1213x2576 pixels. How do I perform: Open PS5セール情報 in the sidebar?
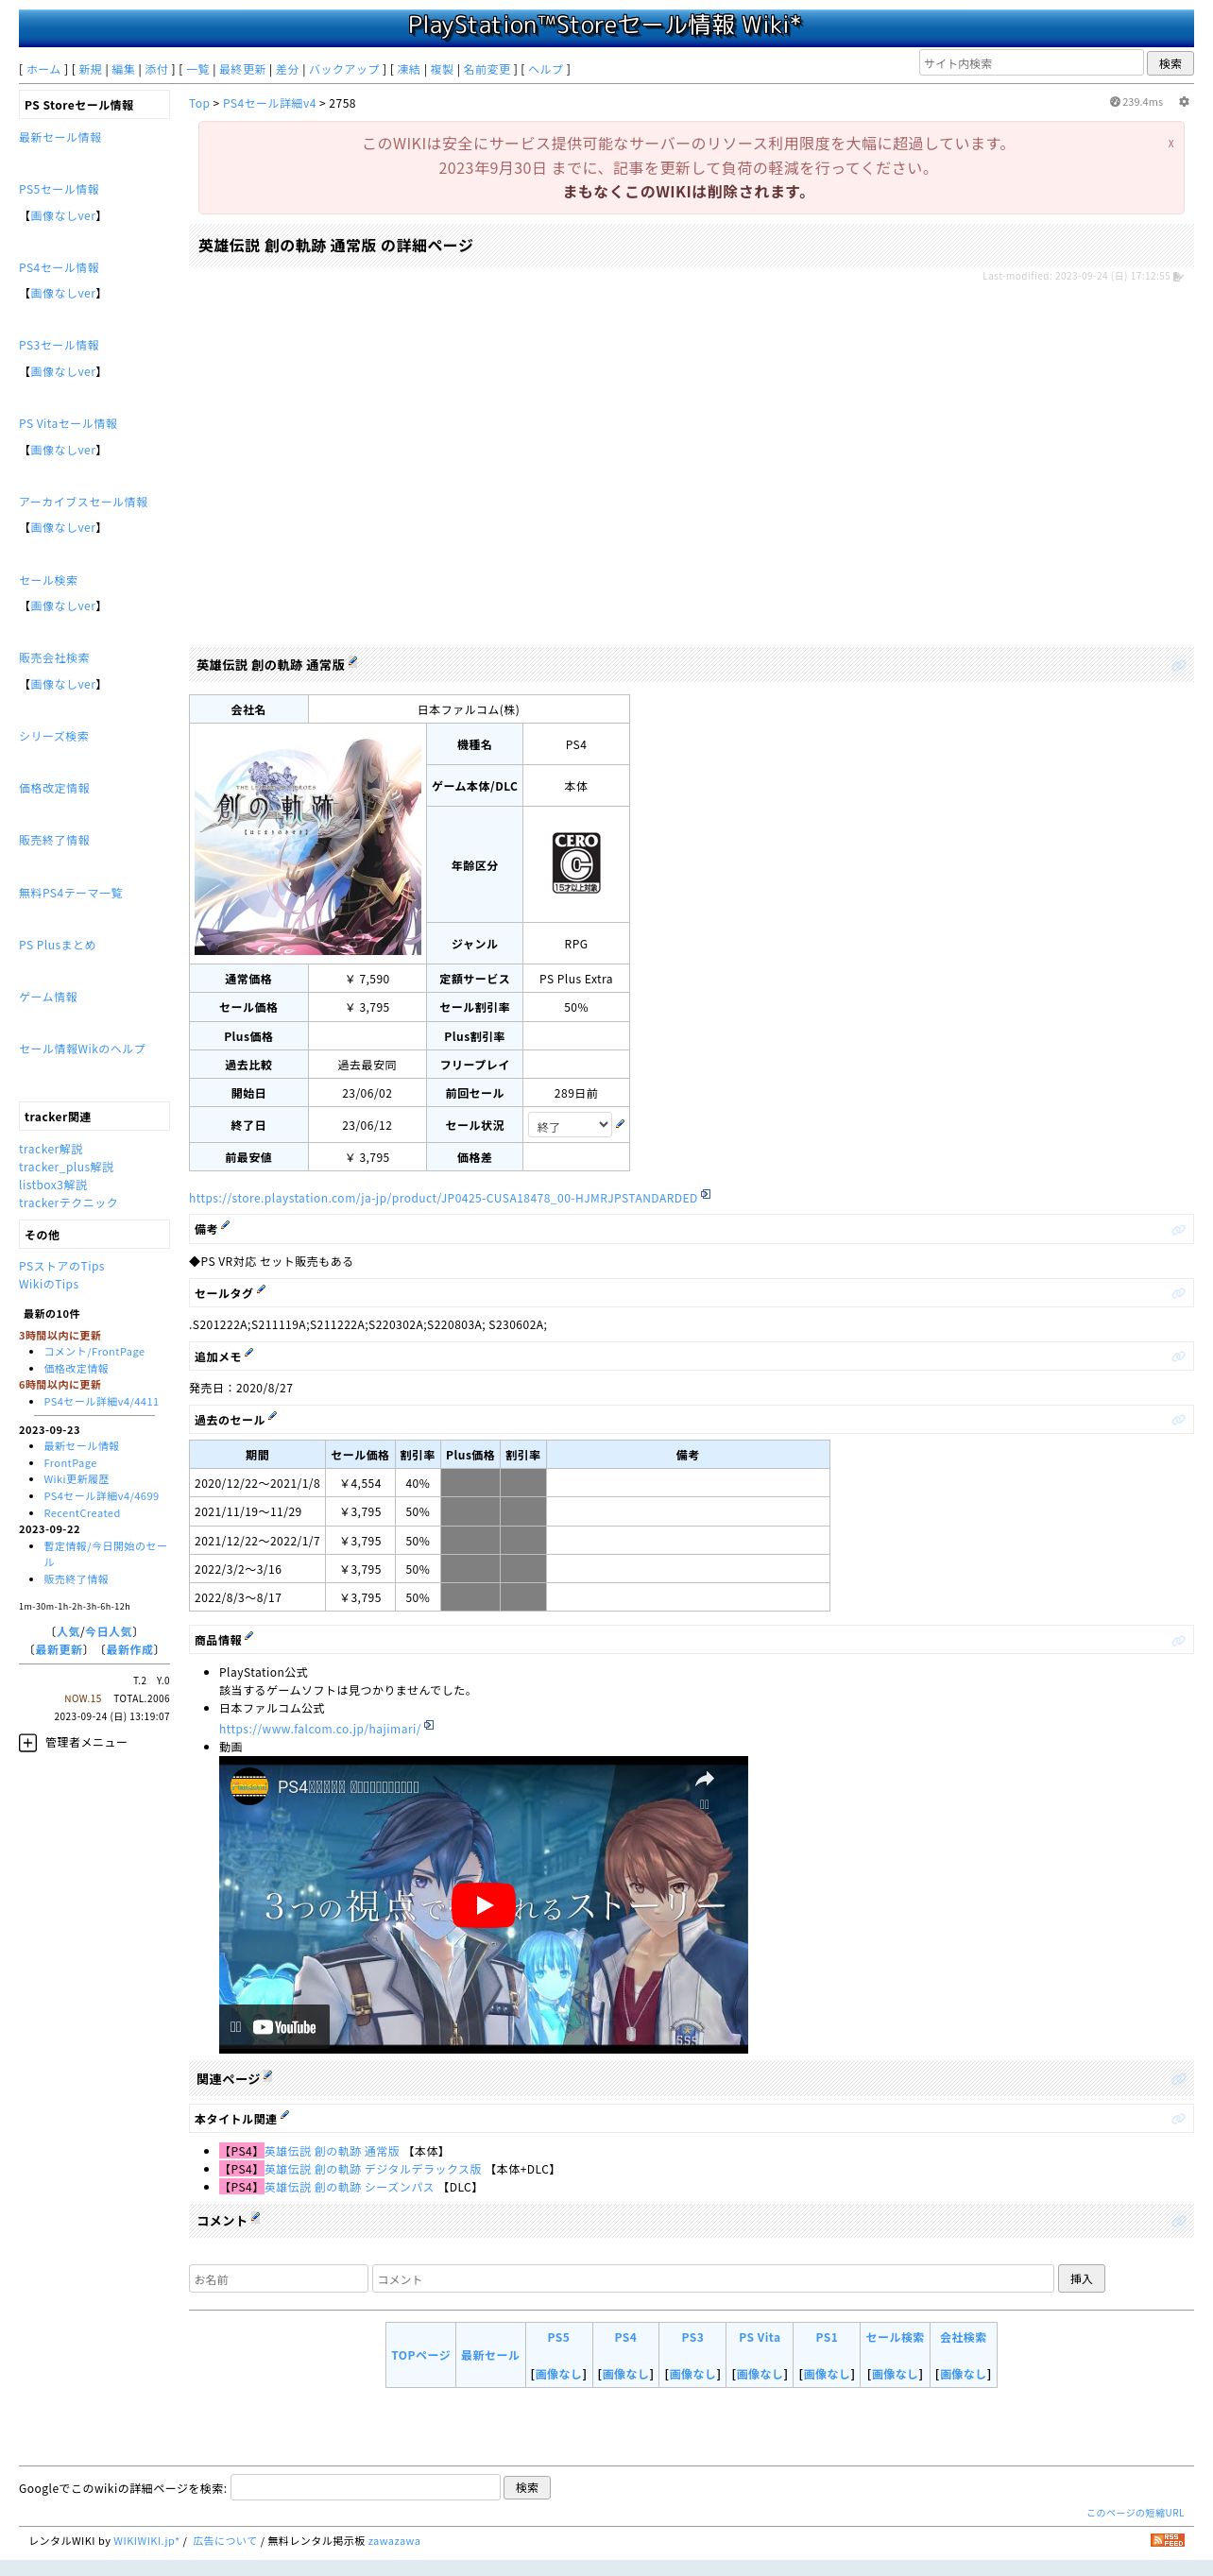pos(59,189)
